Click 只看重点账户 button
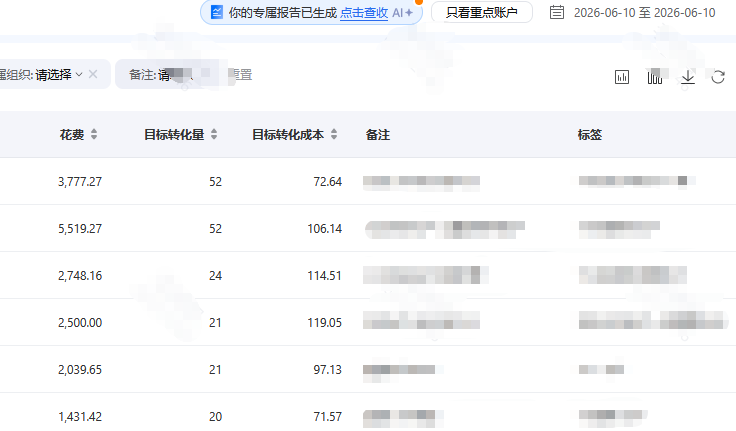This screenshot has width=736, height=431. [482, 12]
